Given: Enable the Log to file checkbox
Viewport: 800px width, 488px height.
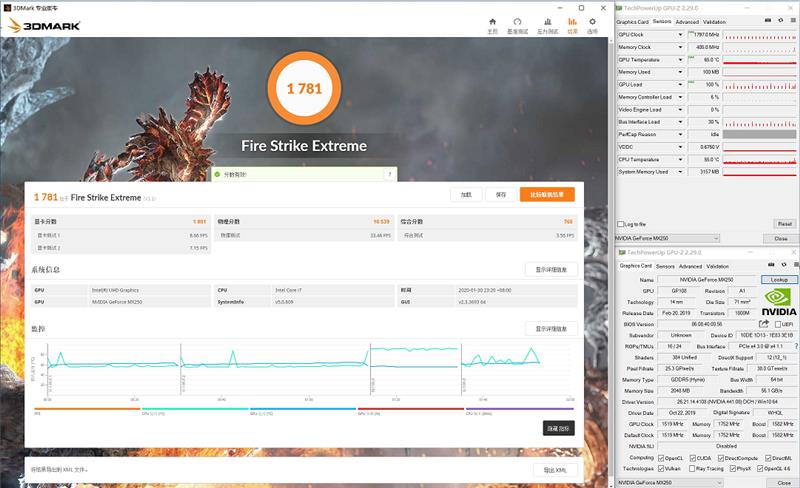Looking at the screenshot, I should point(620,224).
